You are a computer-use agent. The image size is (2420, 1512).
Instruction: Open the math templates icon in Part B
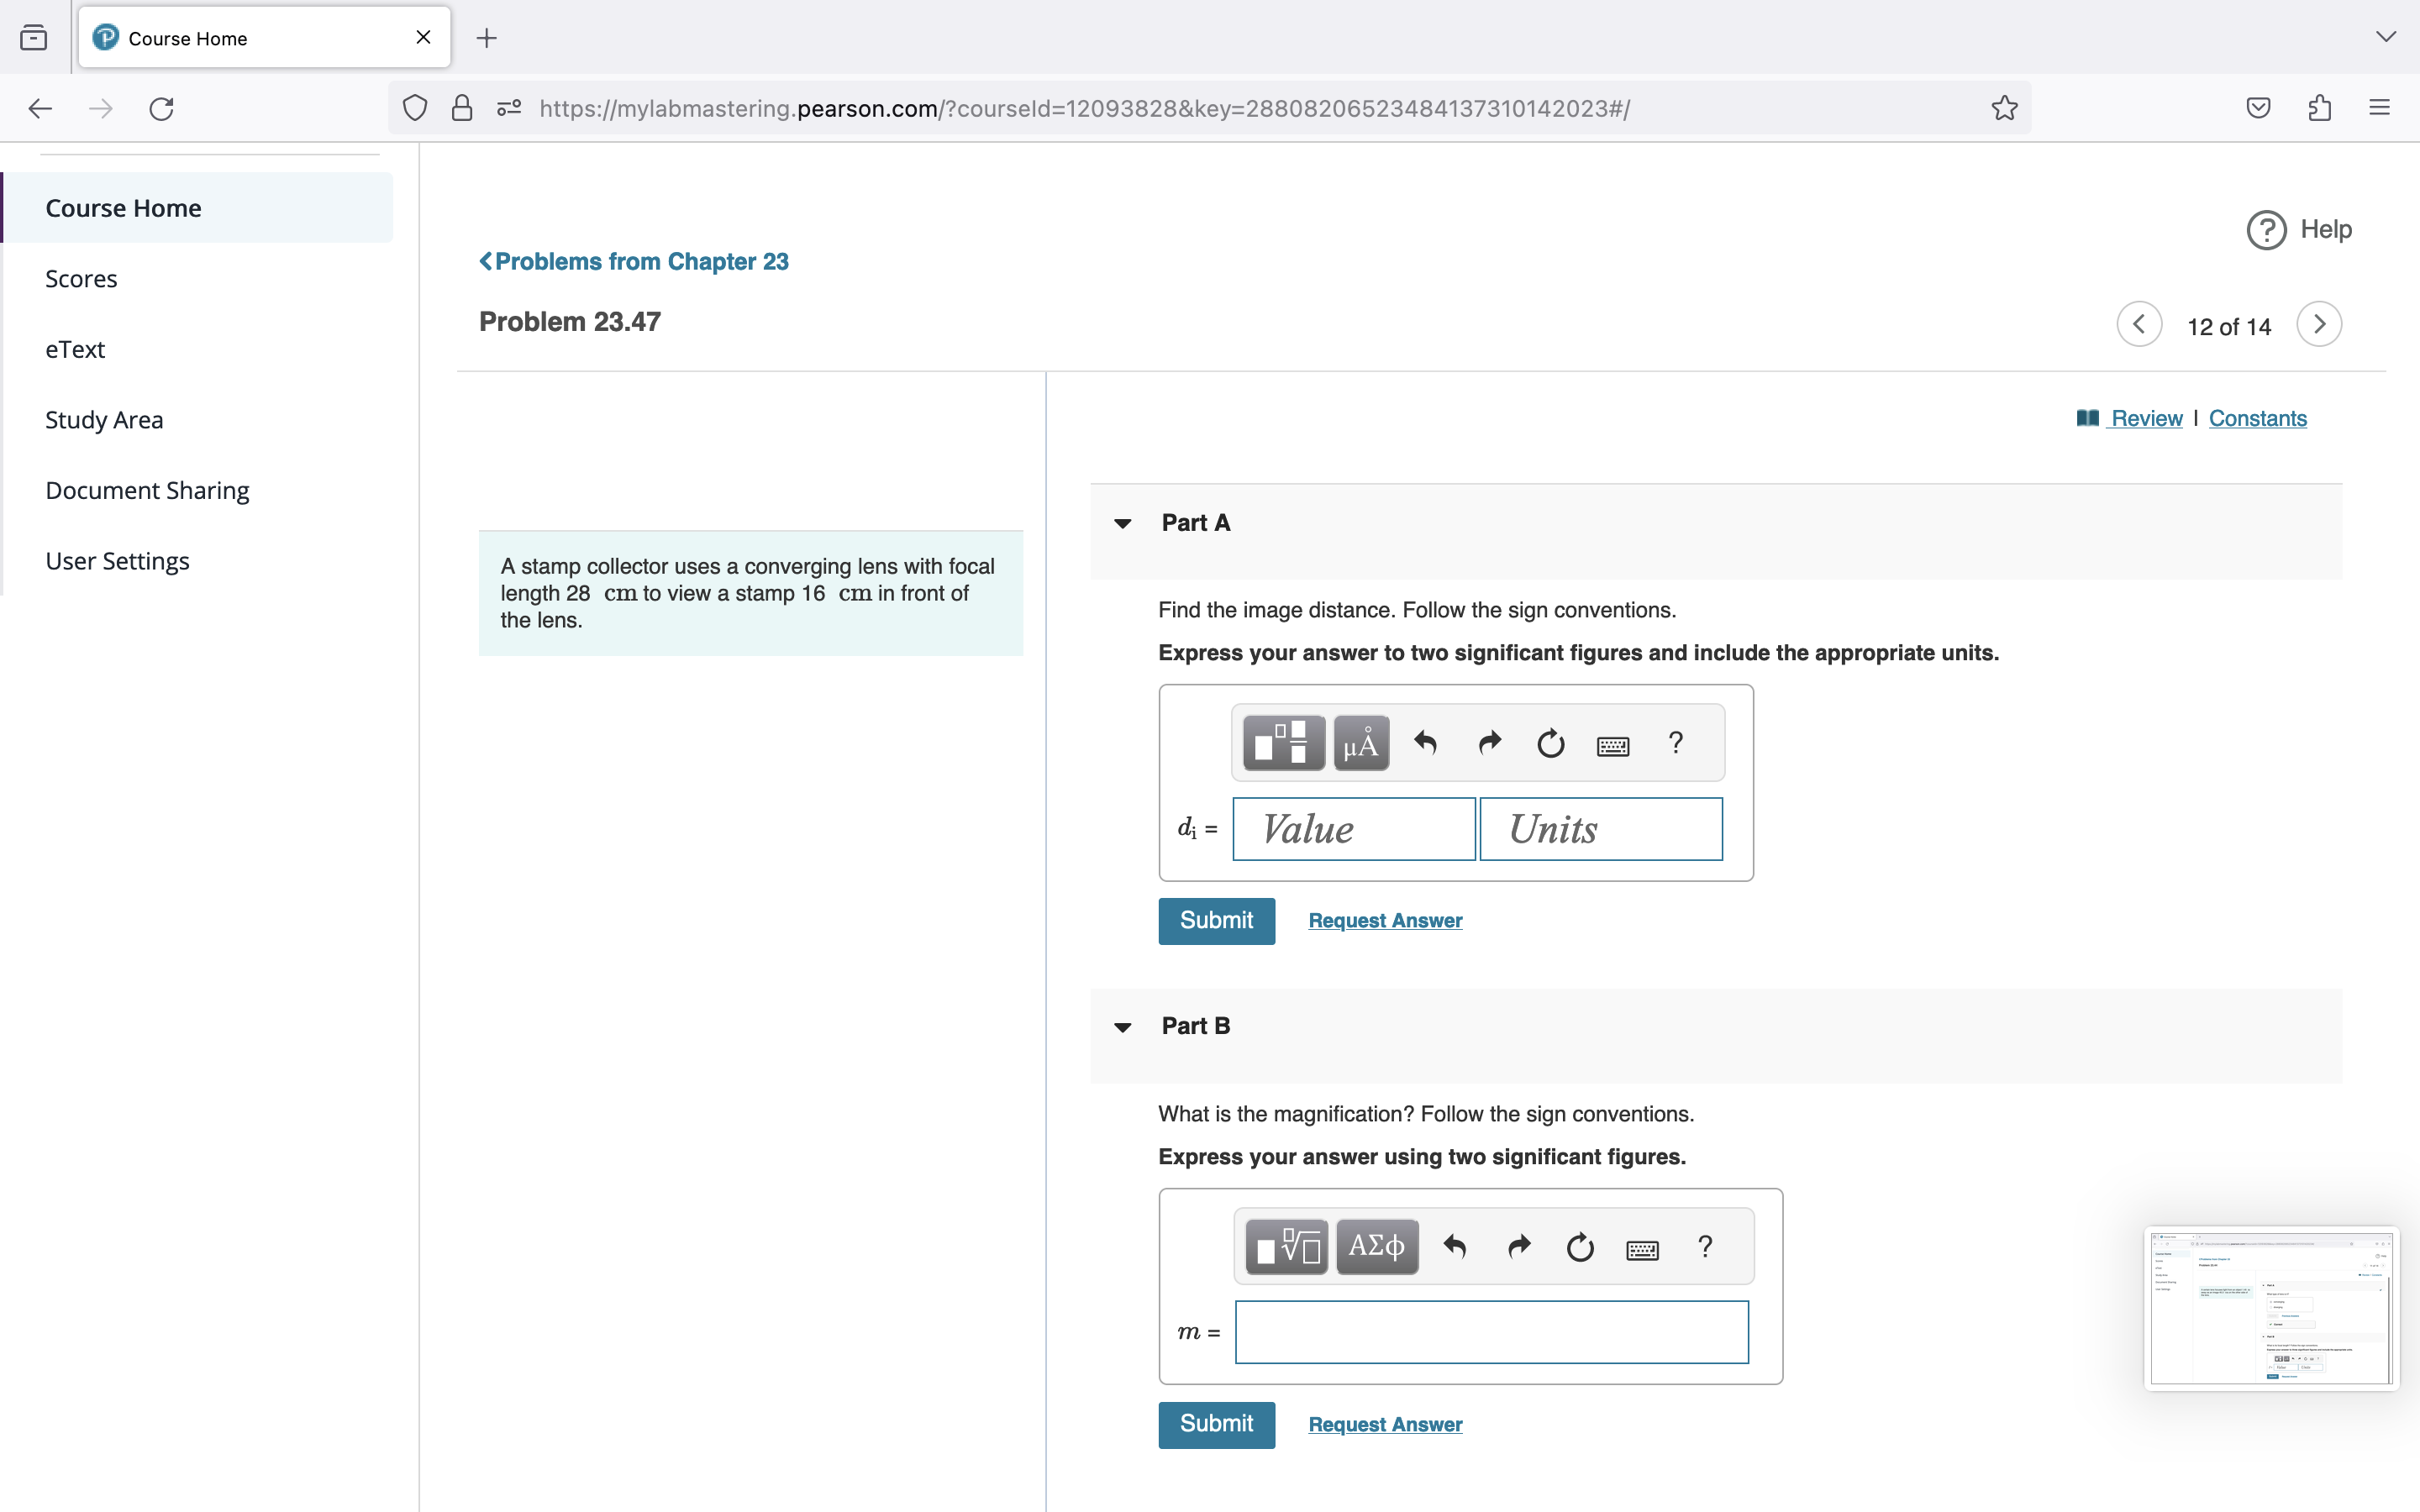tap(1284, 1246)
